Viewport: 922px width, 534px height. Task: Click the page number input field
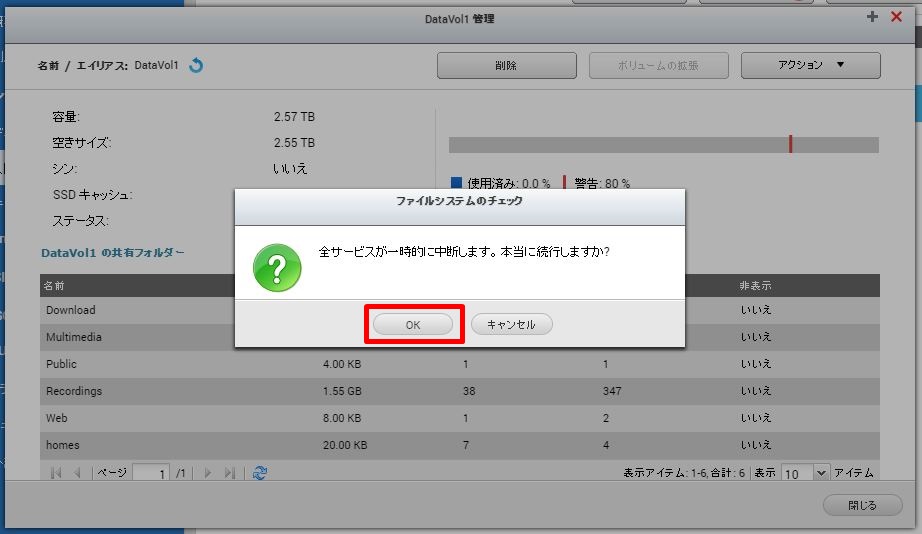(x=151, y=473)
